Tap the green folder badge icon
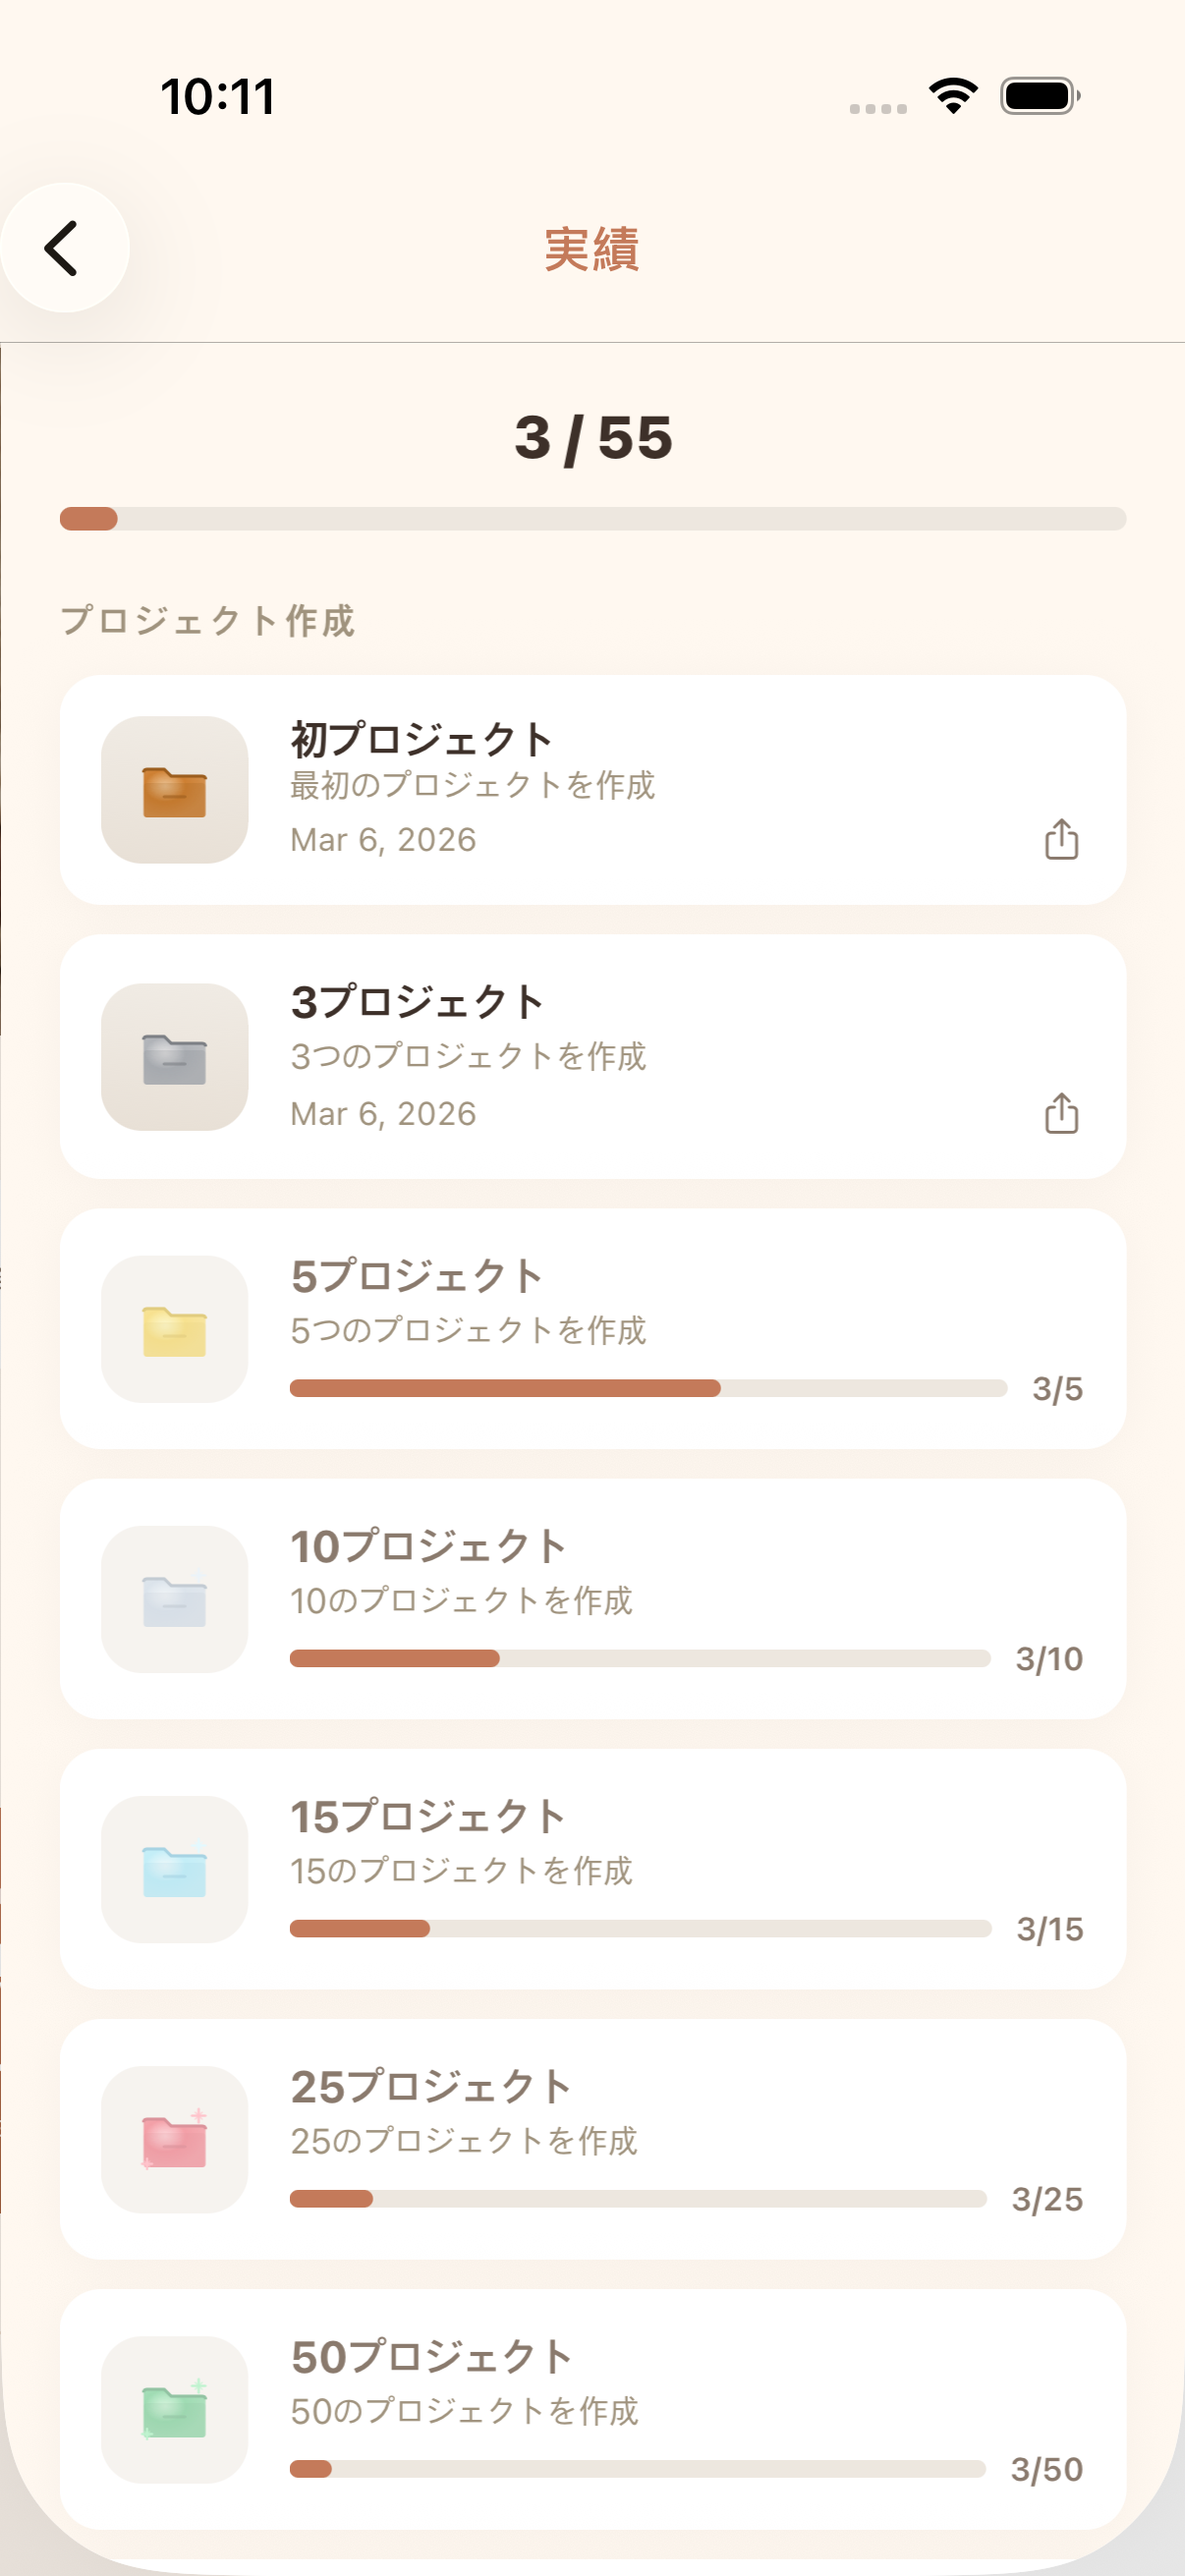 click(175, 2409)
